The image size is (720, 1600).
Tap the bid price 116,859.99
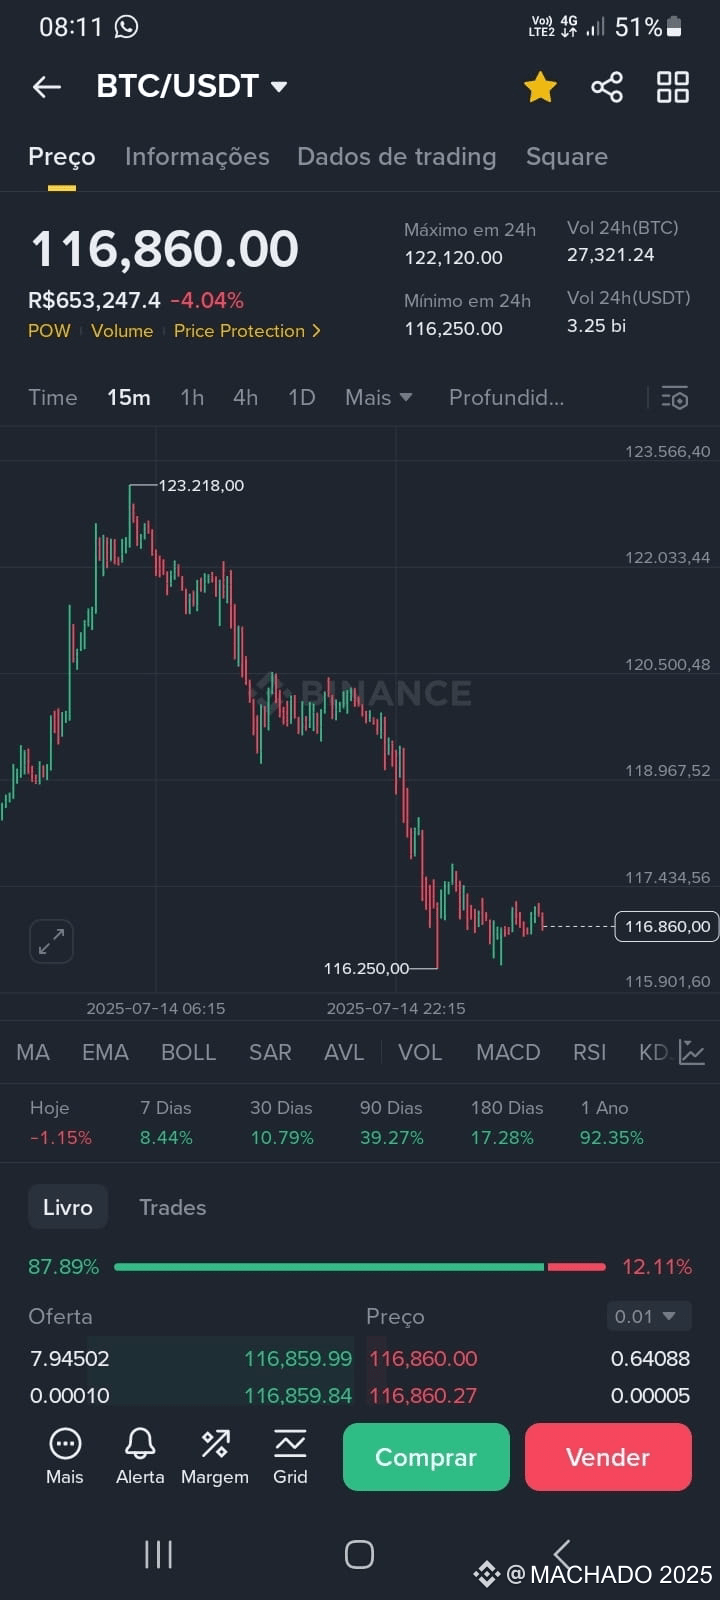point(298,1359)
